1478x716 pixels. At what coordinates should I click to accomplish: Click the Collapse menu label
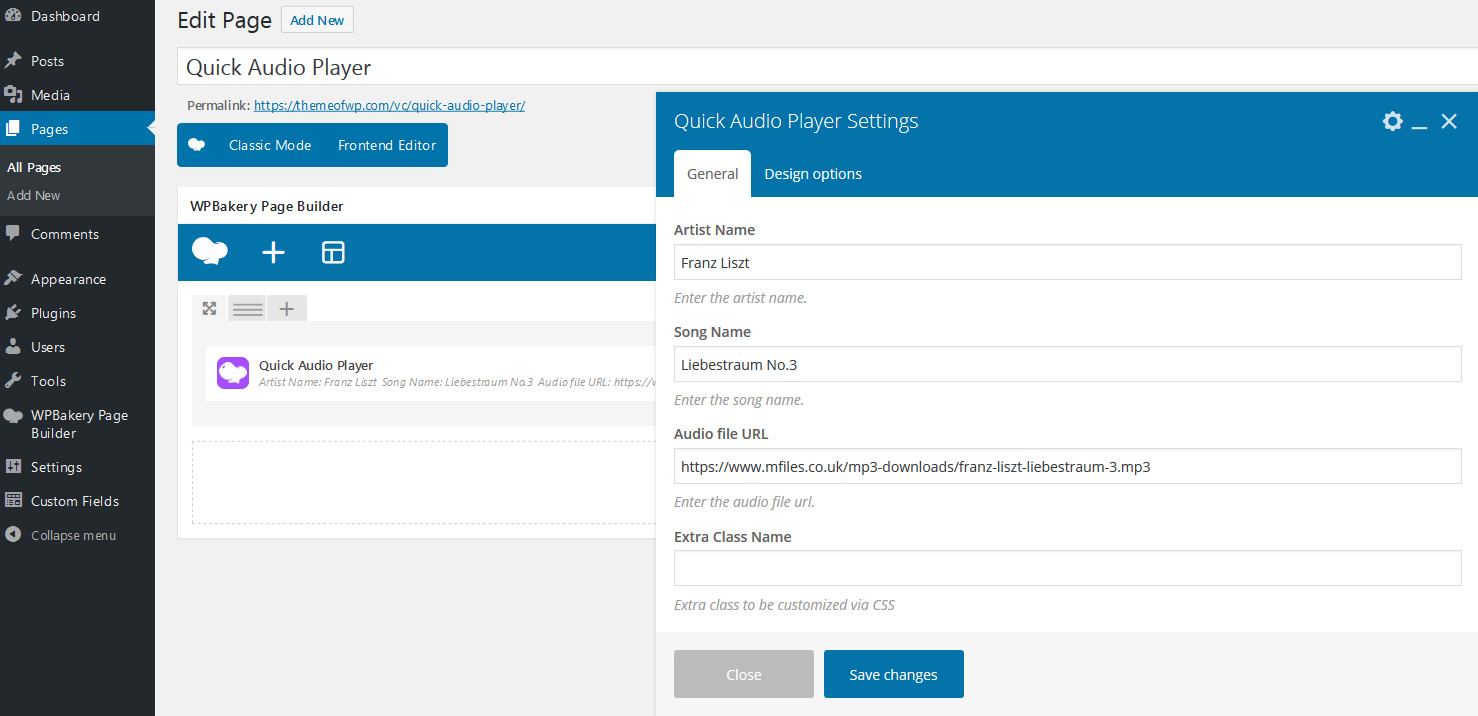pyautogui.click(x=73, y=535)
